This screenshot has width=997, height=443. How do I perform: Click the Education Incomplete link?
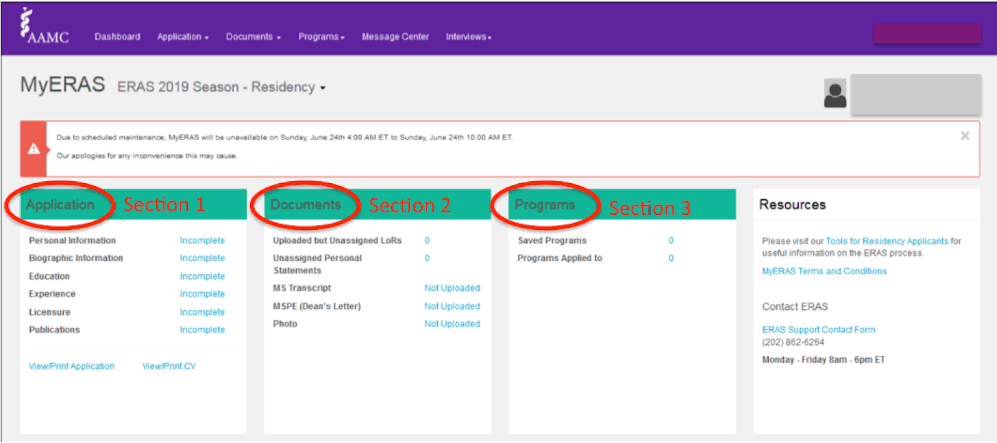(202, 276)
